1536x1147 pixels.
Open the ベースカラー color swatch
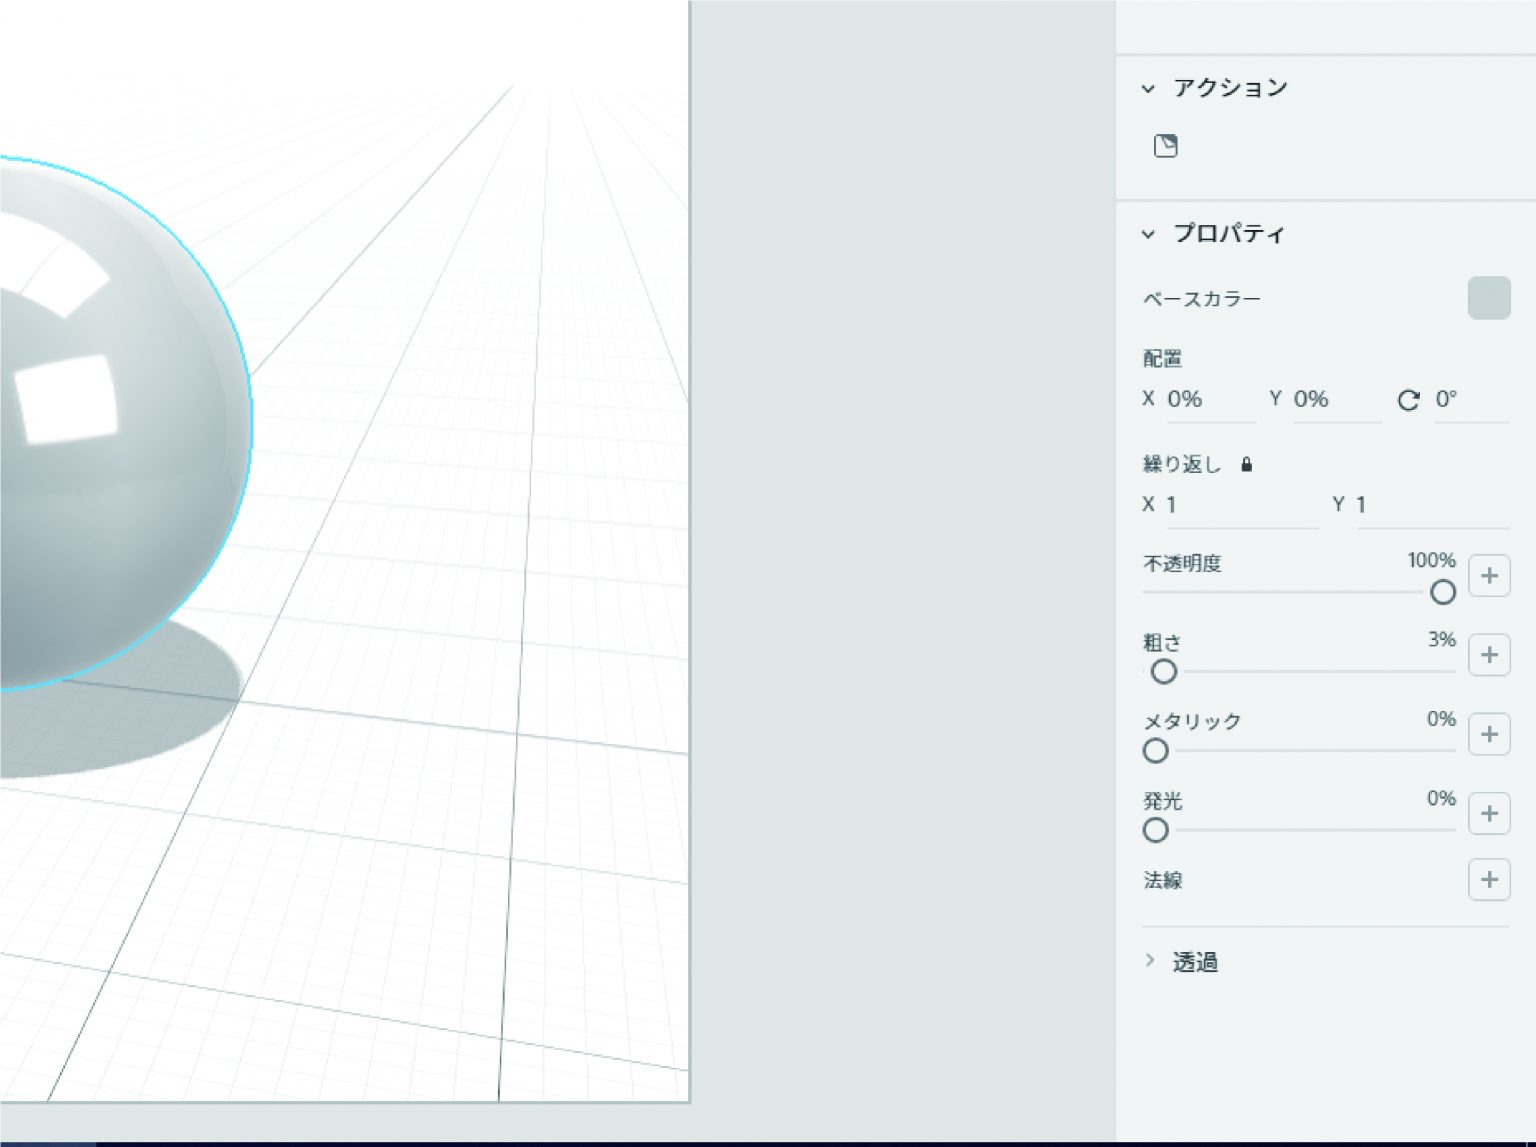(1488, 298)
